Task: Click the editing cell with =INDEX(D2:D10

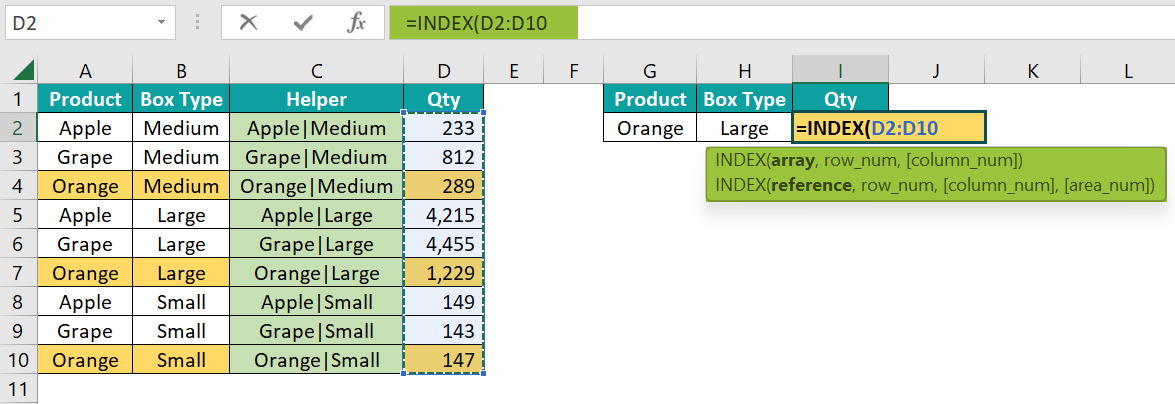Action: point(889,127)
